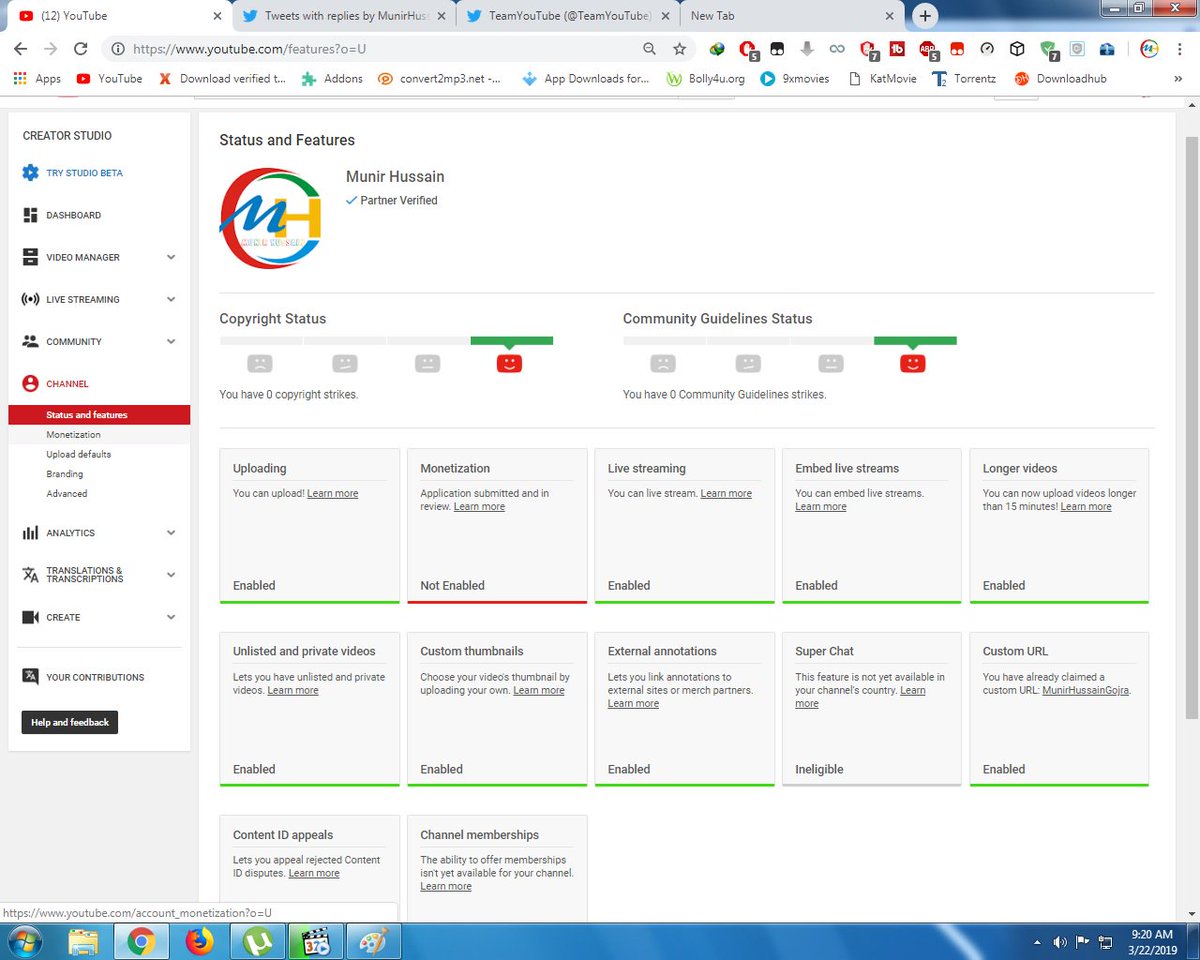Click Learn more in Live streaming card
The image size is (1200, 960).
pos(726,494)
